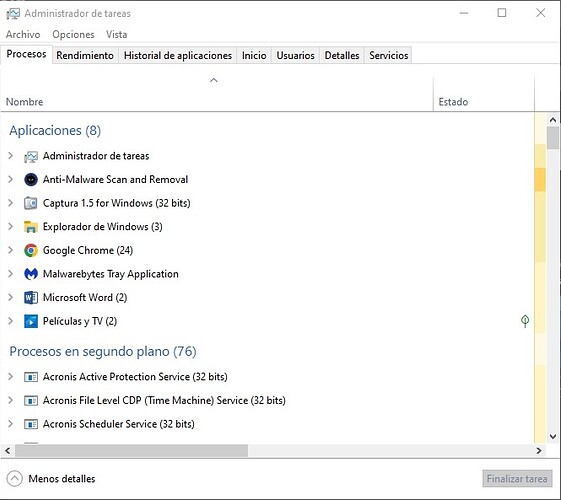Click Procesos en segundo plano (76) heading
This screenshot has width=561, height=500.
(103, 352)
